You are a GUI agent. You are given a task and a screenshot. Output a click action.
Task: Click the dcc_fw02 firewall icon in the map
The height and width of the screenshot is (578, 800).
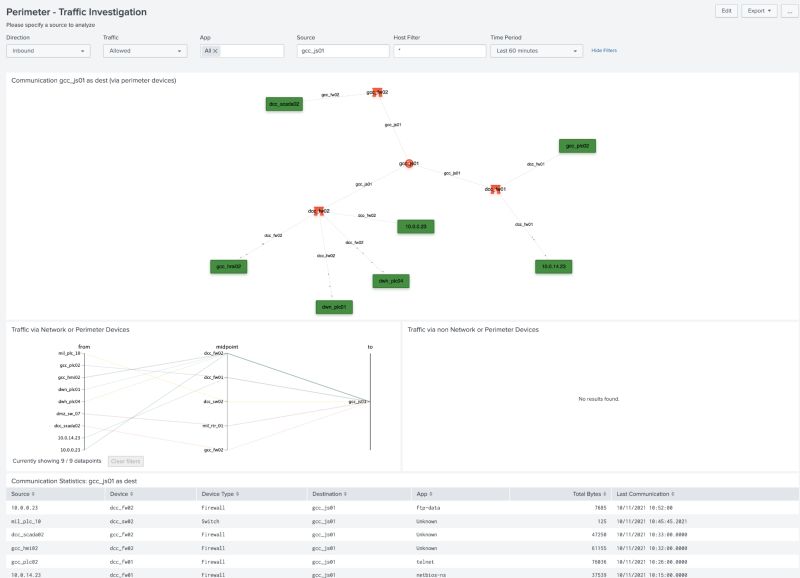pos(320,210)
